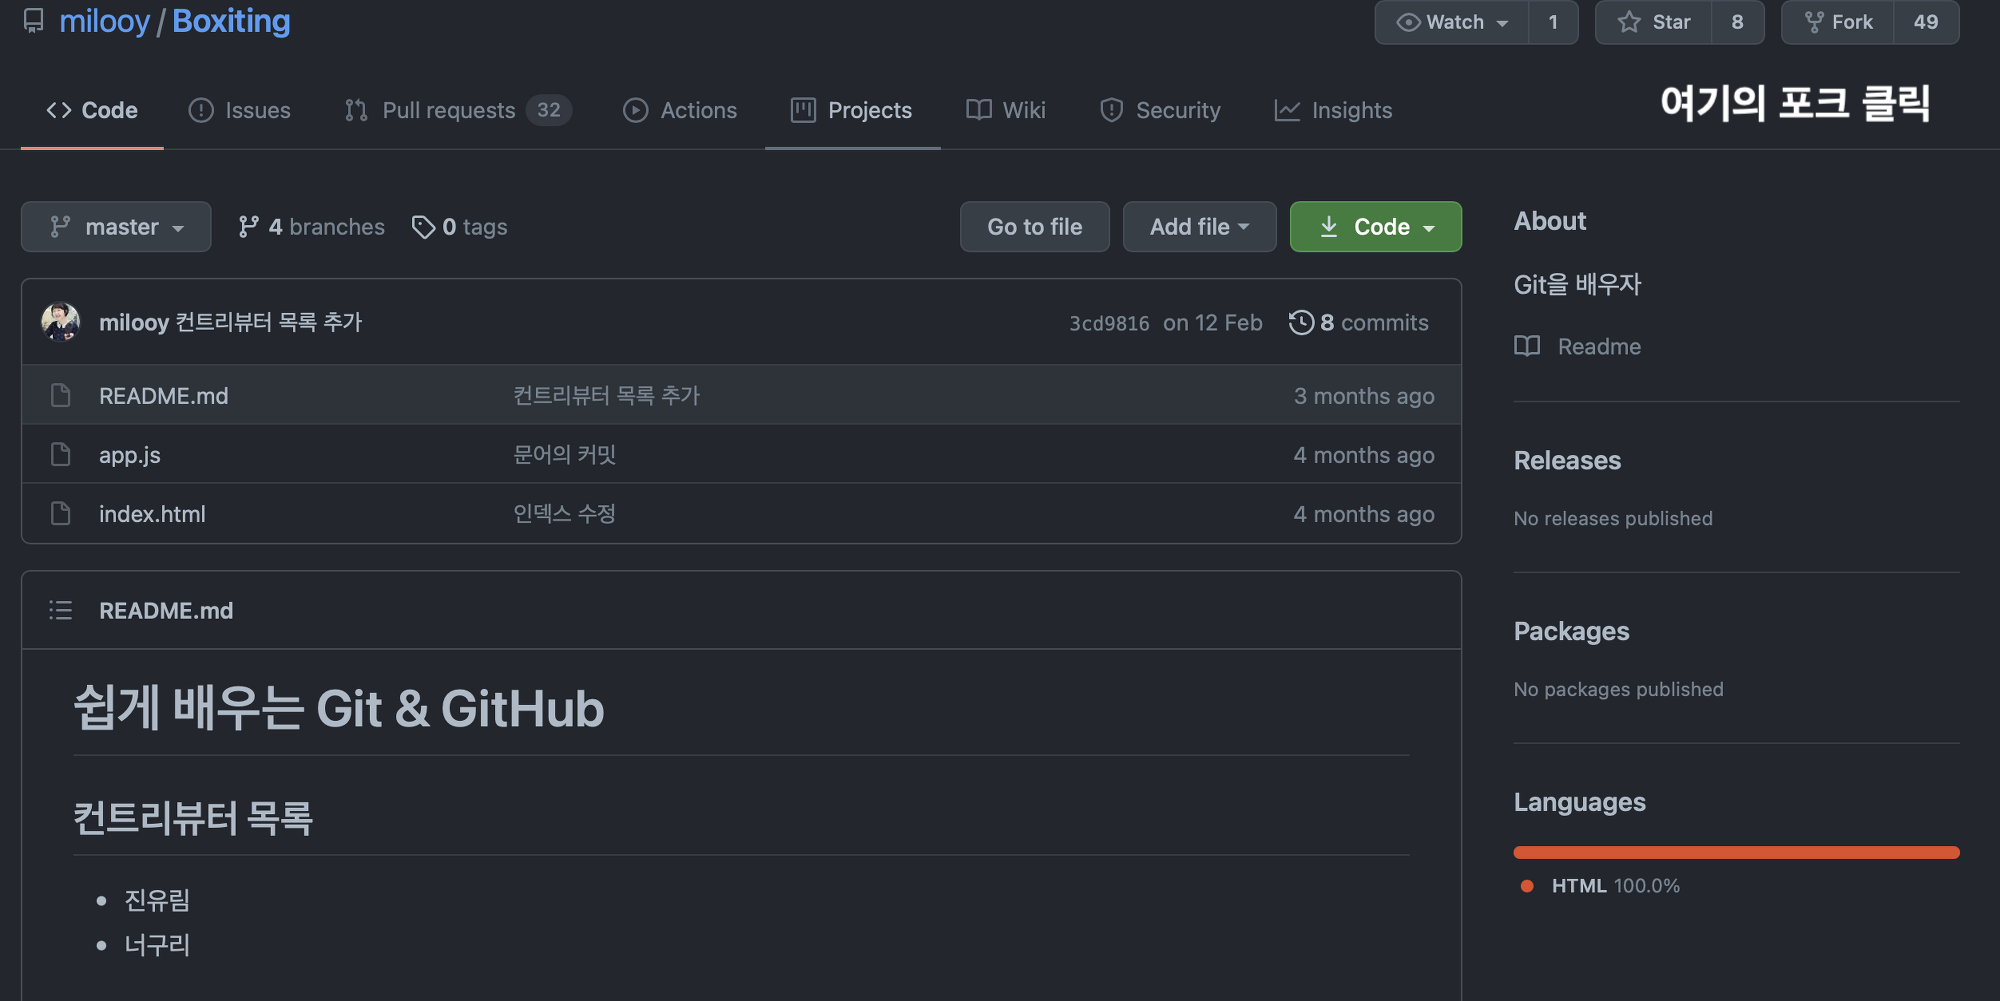View the 4 branches link
This screenshot has width=2000, height=1001.
(311, 227)
